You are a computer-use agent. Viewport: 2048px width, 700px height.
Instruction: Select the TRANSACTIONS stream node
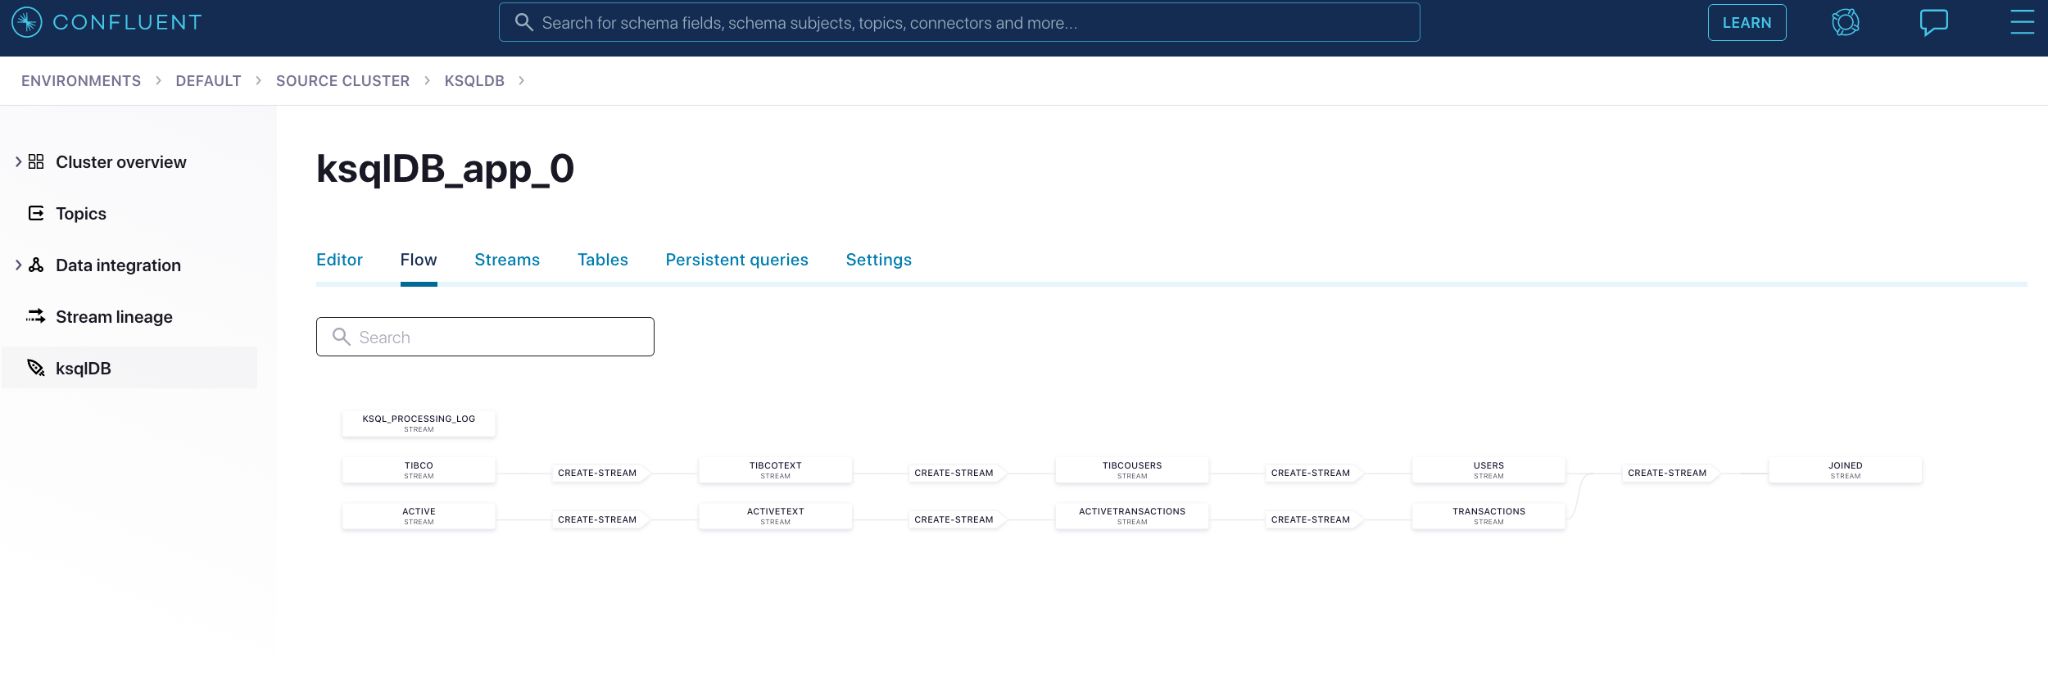tap(1488, 516)
